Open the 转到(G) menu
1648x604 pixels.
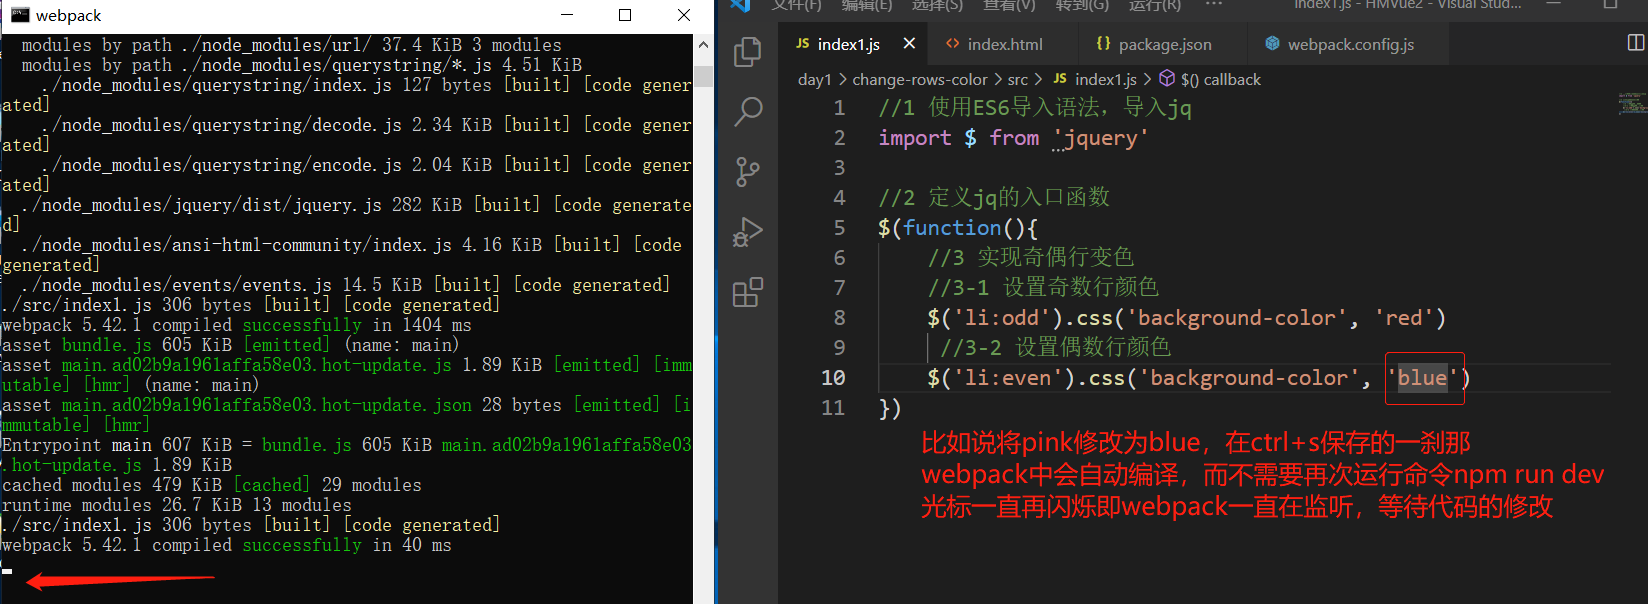[x=1082, y=5]
